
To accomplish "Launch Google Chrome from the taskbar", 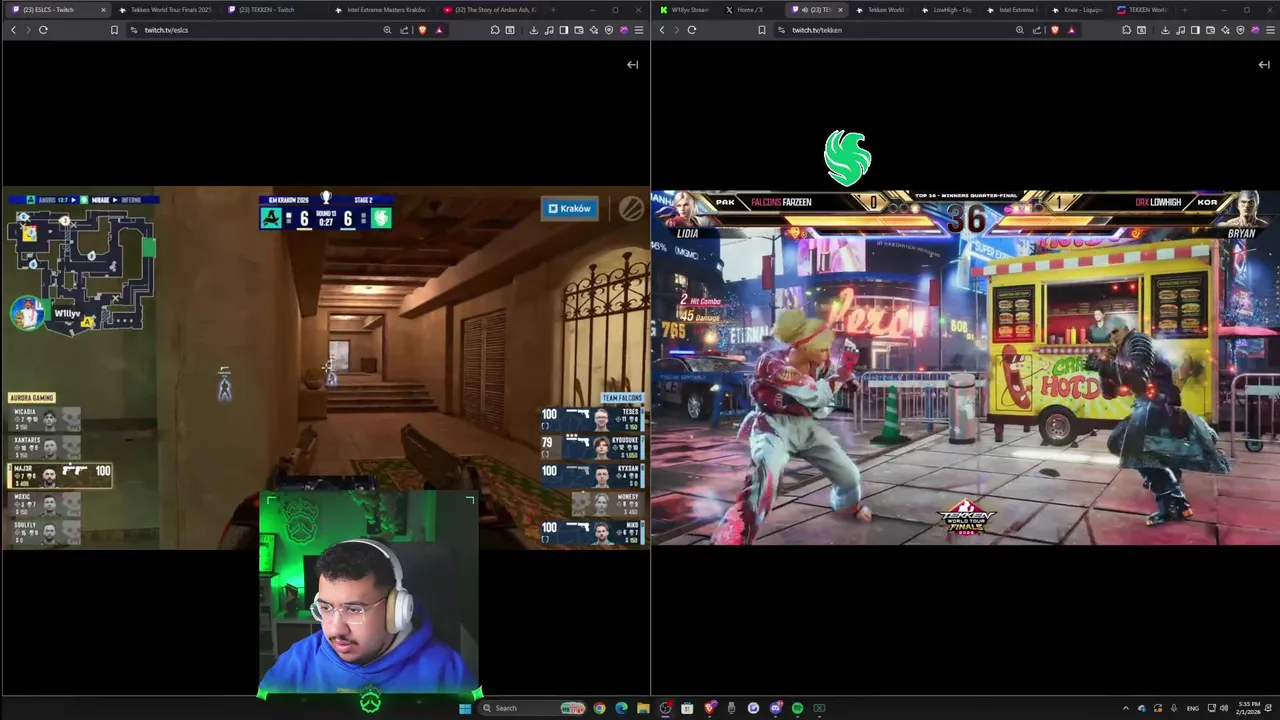I will [x=599, y=708].
